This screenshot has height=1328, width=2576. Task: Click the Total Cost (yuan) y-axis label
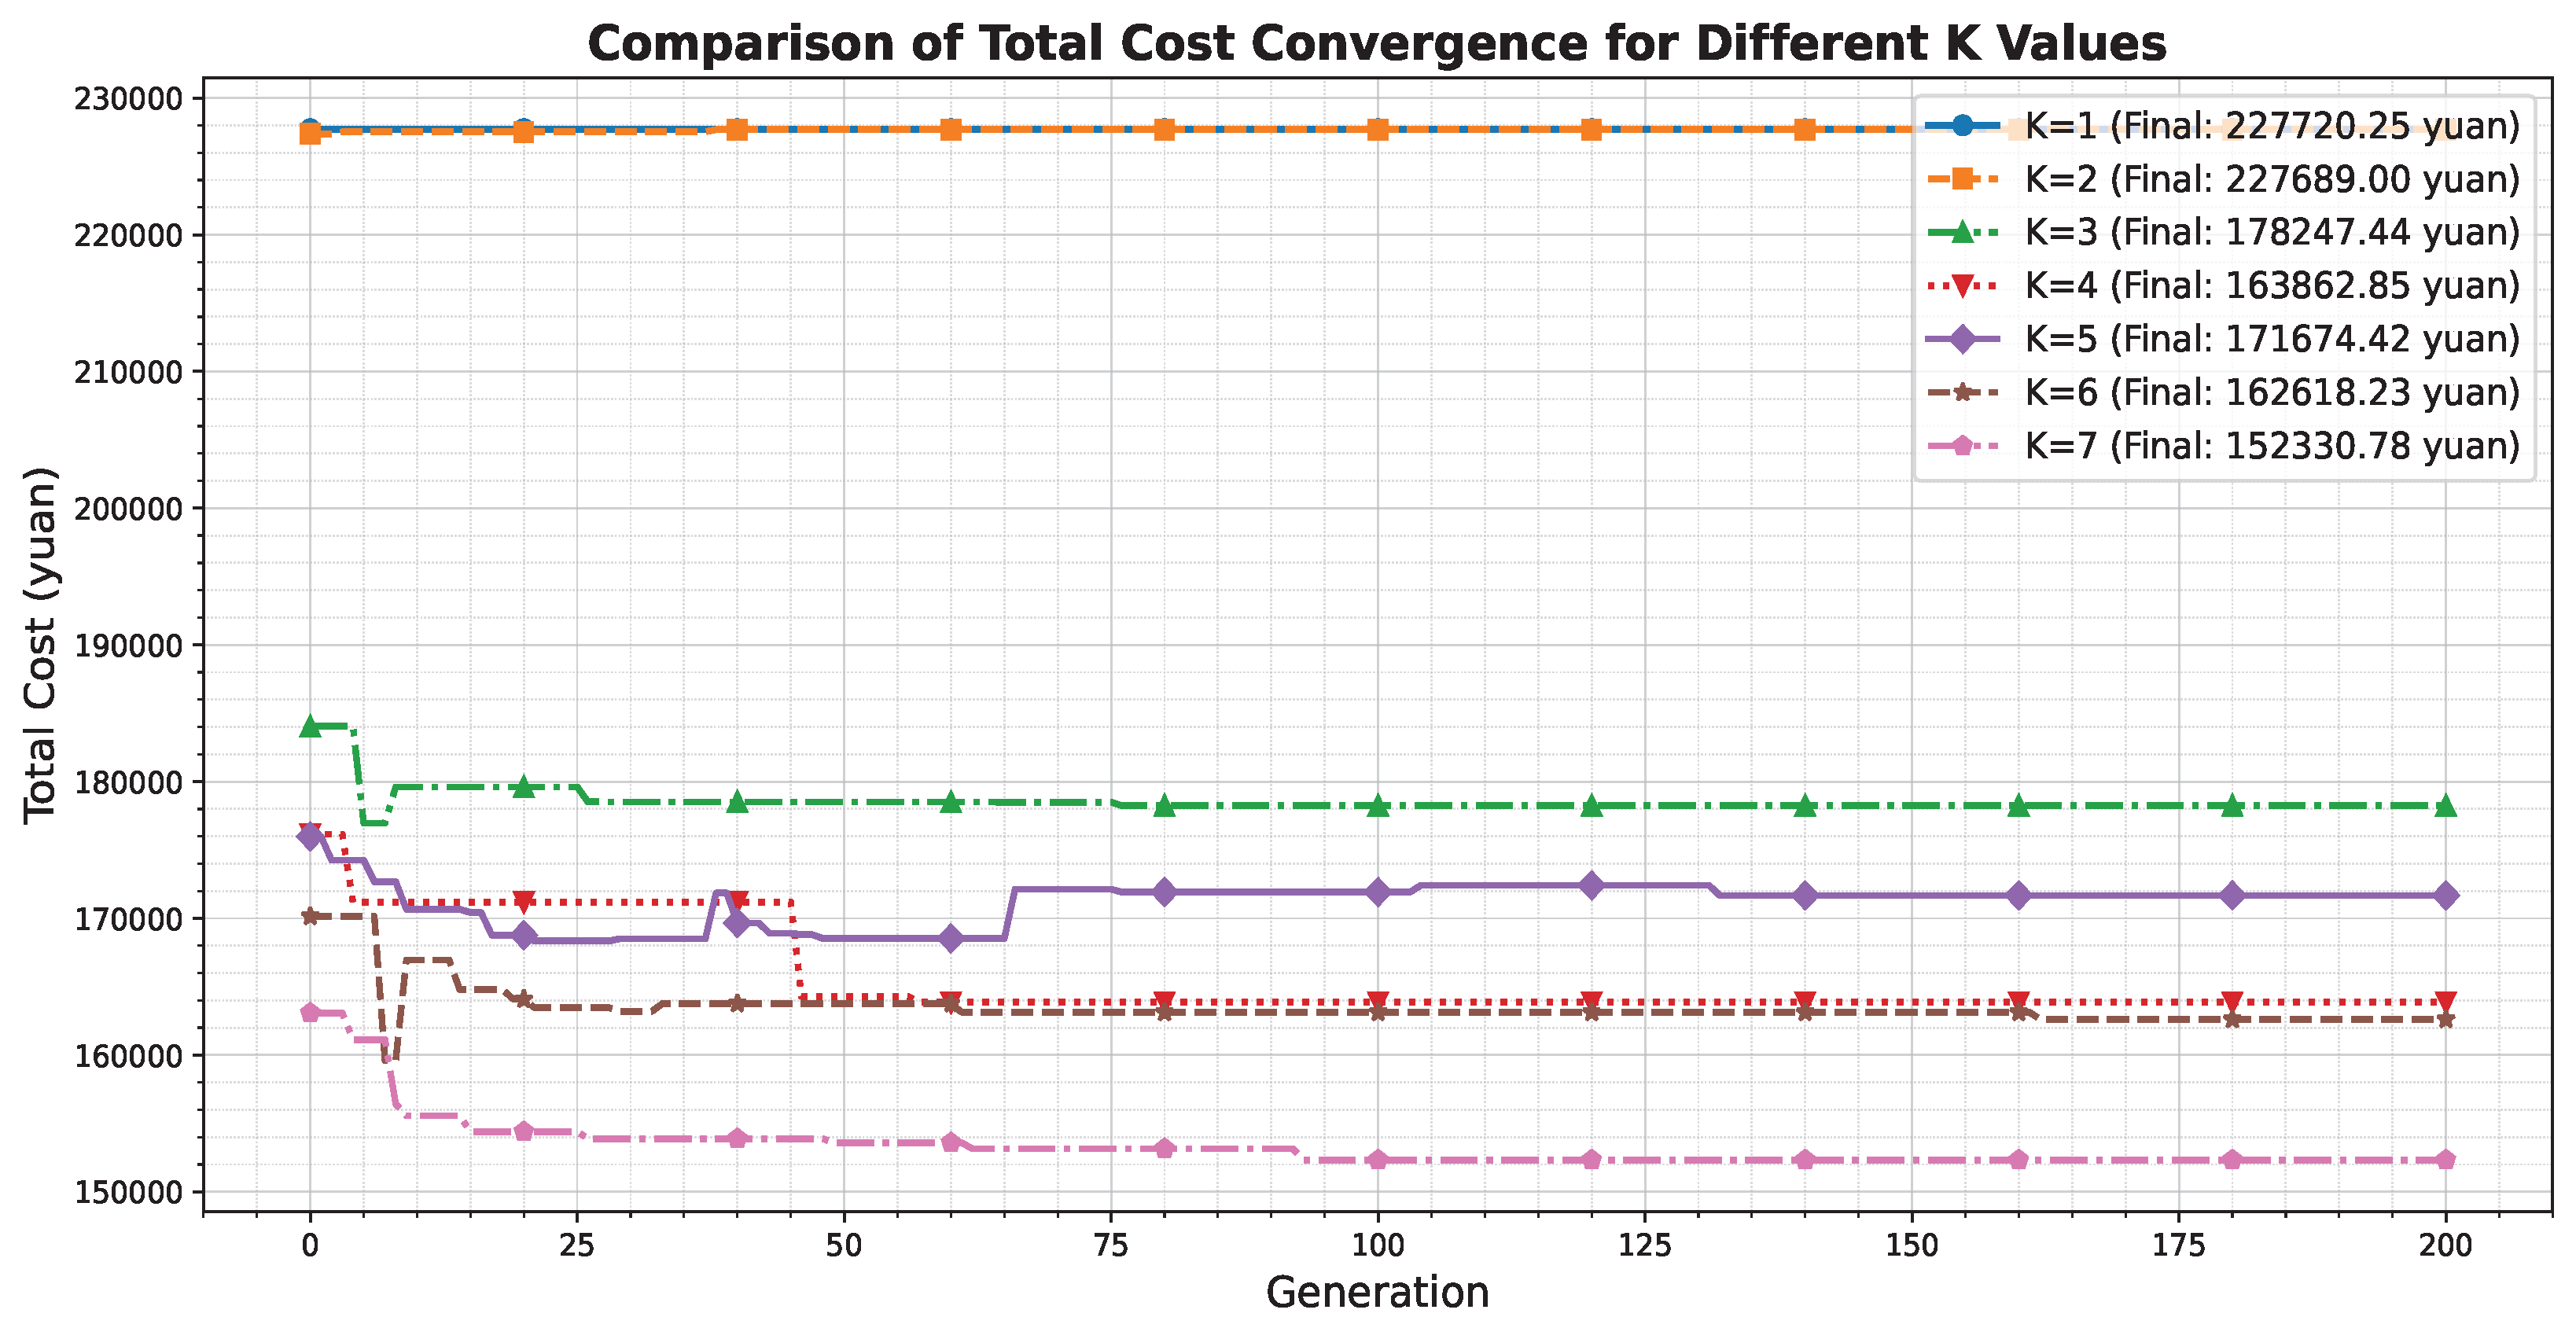tap(40, 645)
